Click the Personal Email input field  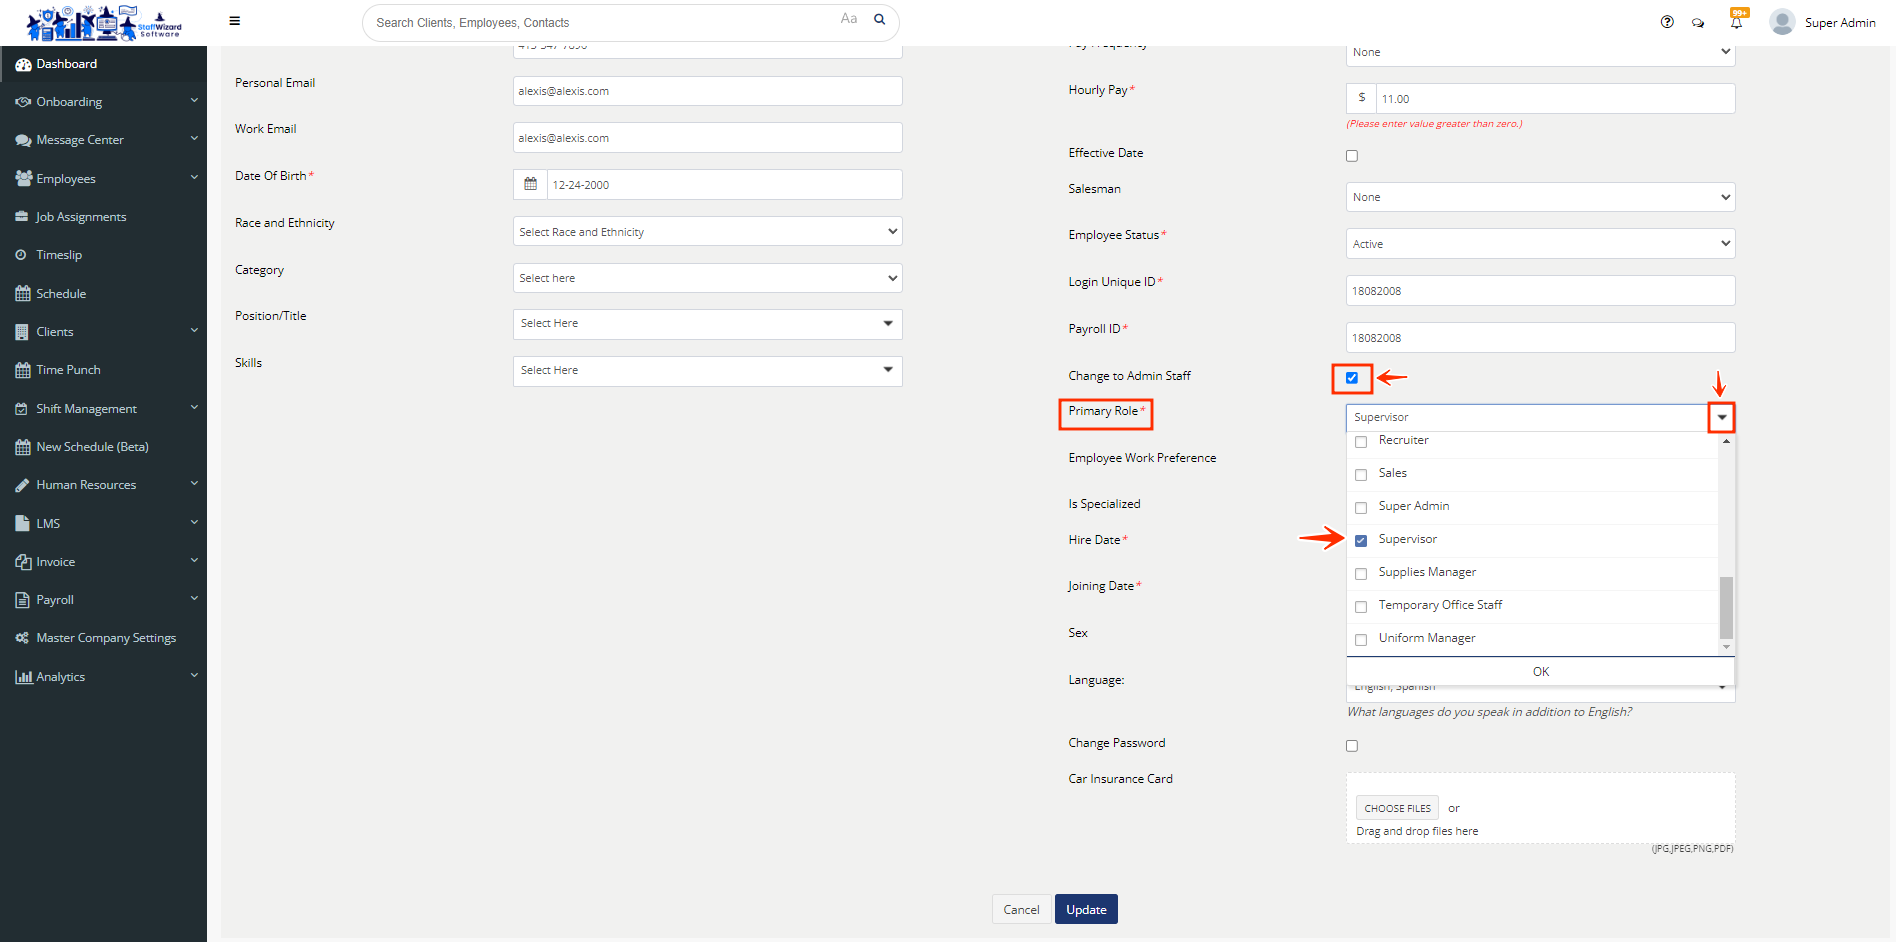[707, 91]
